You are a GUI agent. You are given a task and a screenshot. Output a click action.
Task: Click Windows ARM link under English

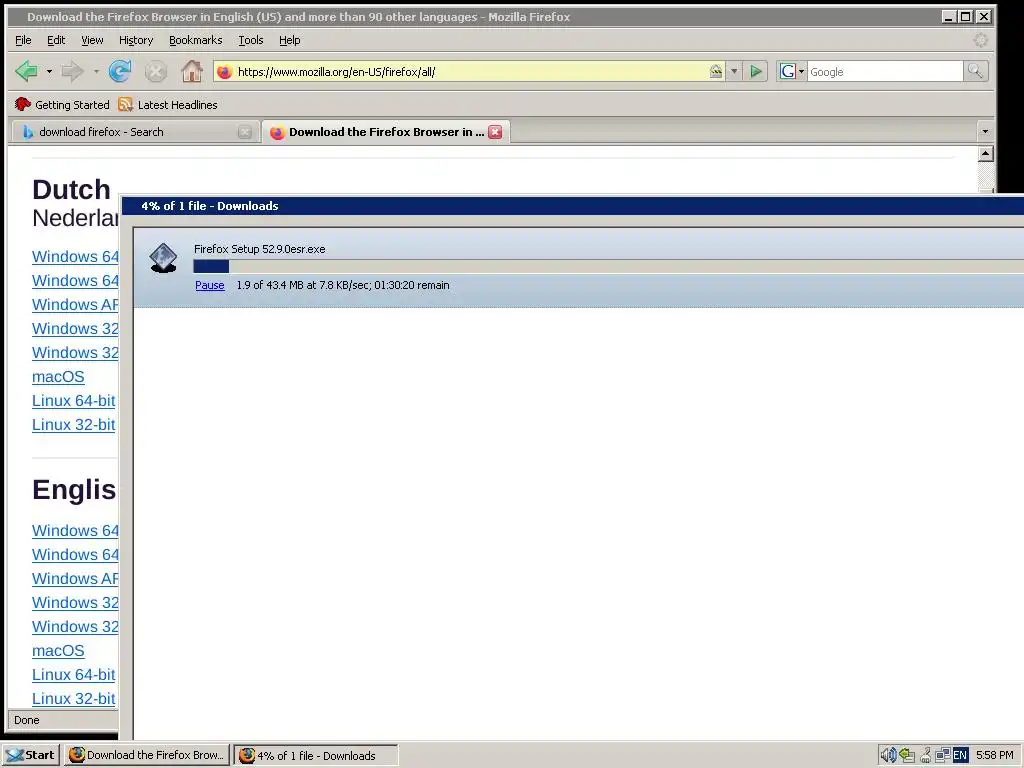(x=75, y=579)
